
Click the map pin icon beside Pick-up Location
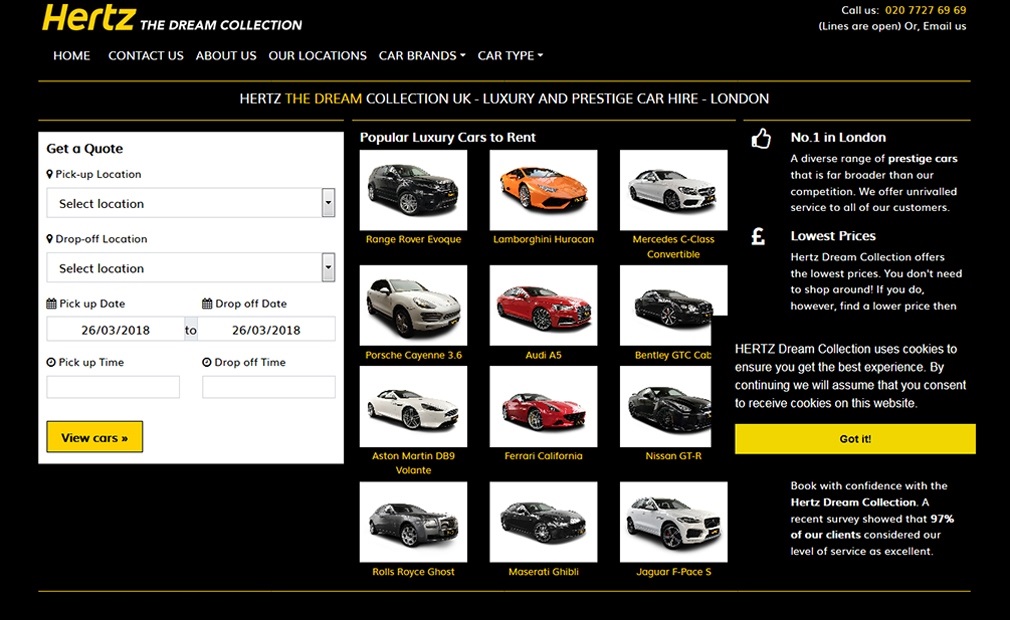pyautogui.click(x=50, y=174)
